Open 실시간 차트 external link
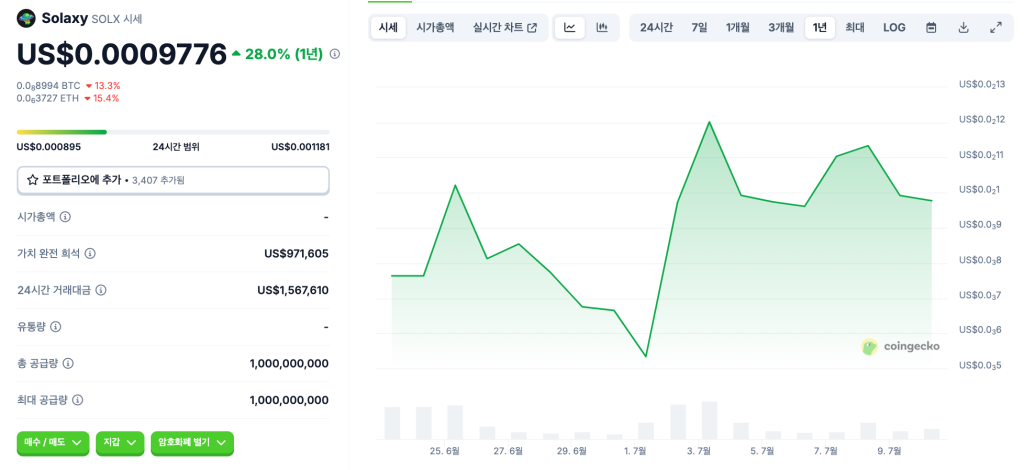1024x470 pixels. tap(505, 27)
